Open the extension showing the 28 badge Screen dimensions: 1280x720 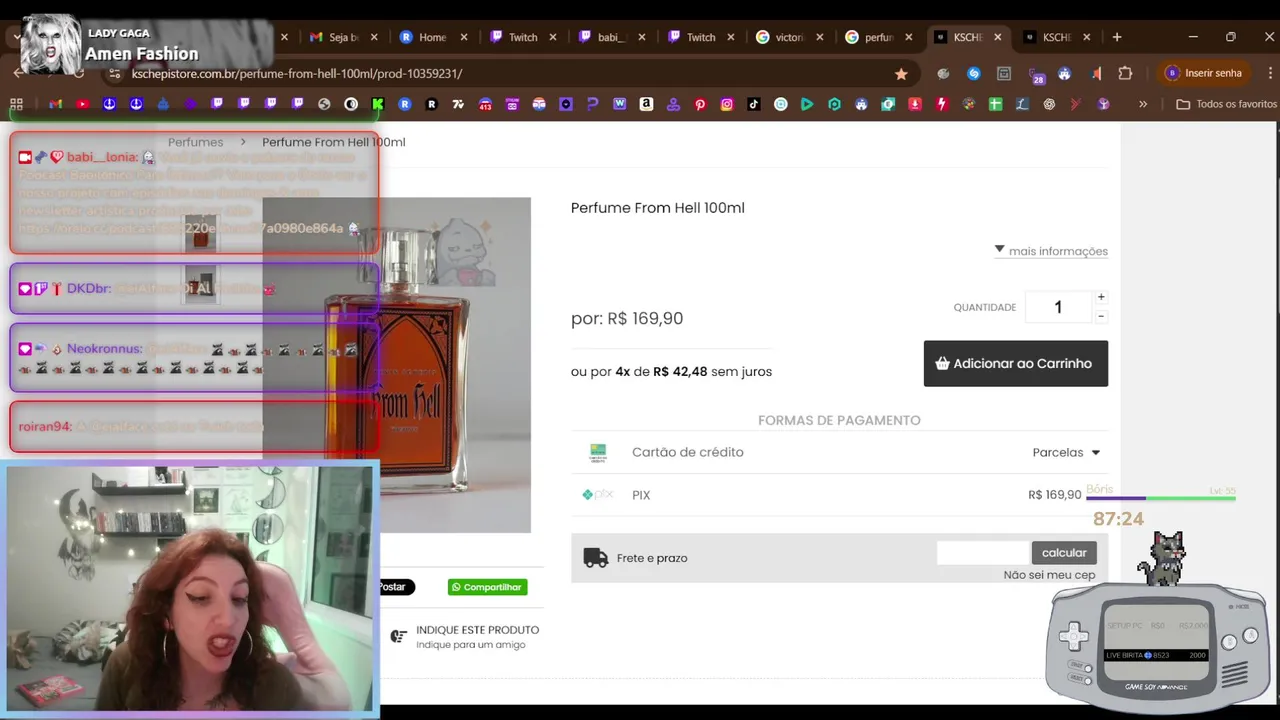point(1035,74)
